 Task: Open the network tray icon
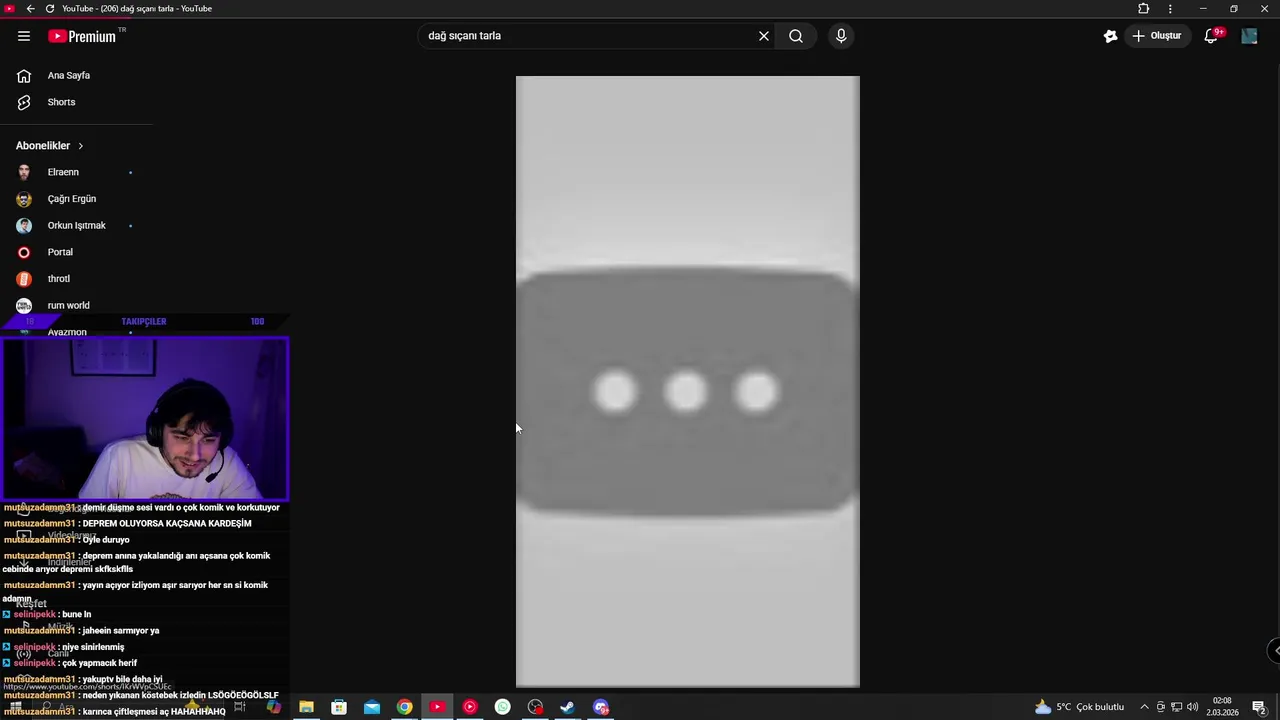tap(1177, 707)
